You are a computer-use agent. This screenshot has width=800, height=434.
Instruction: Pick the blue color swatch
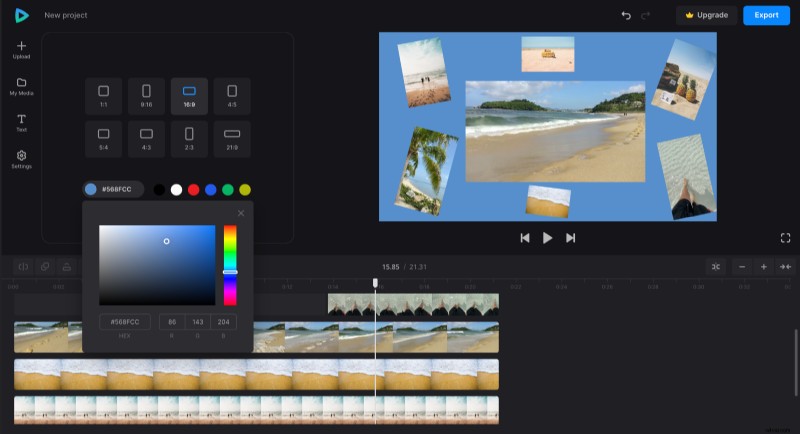(211, 190)
